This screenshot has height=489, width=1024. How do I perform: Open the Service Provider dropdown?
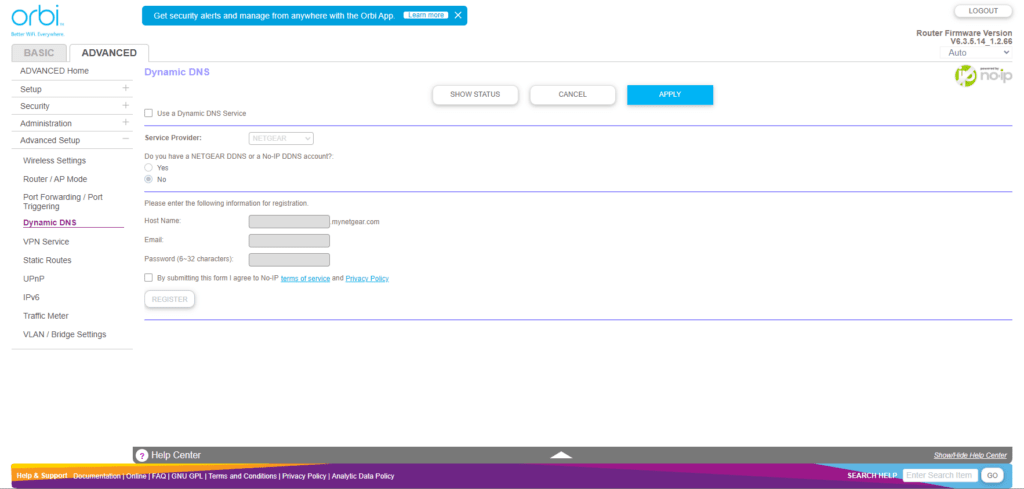[281, 138]
